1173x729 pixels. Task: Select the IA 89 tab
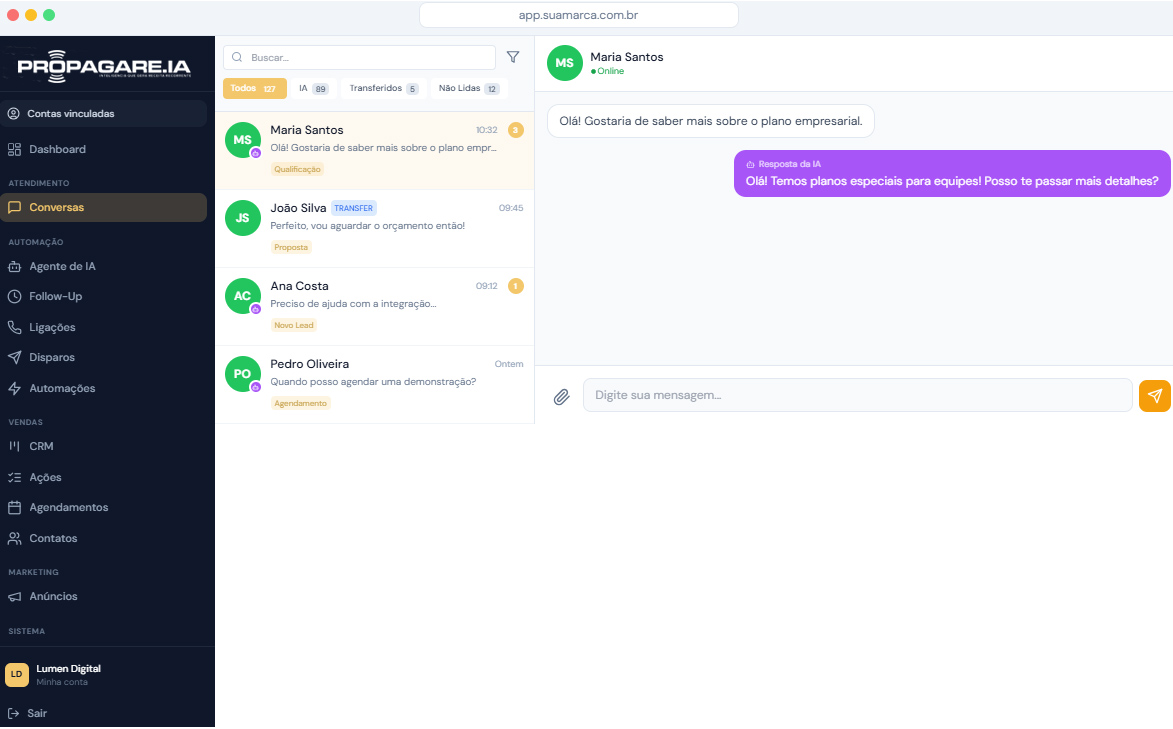point(313,88)
